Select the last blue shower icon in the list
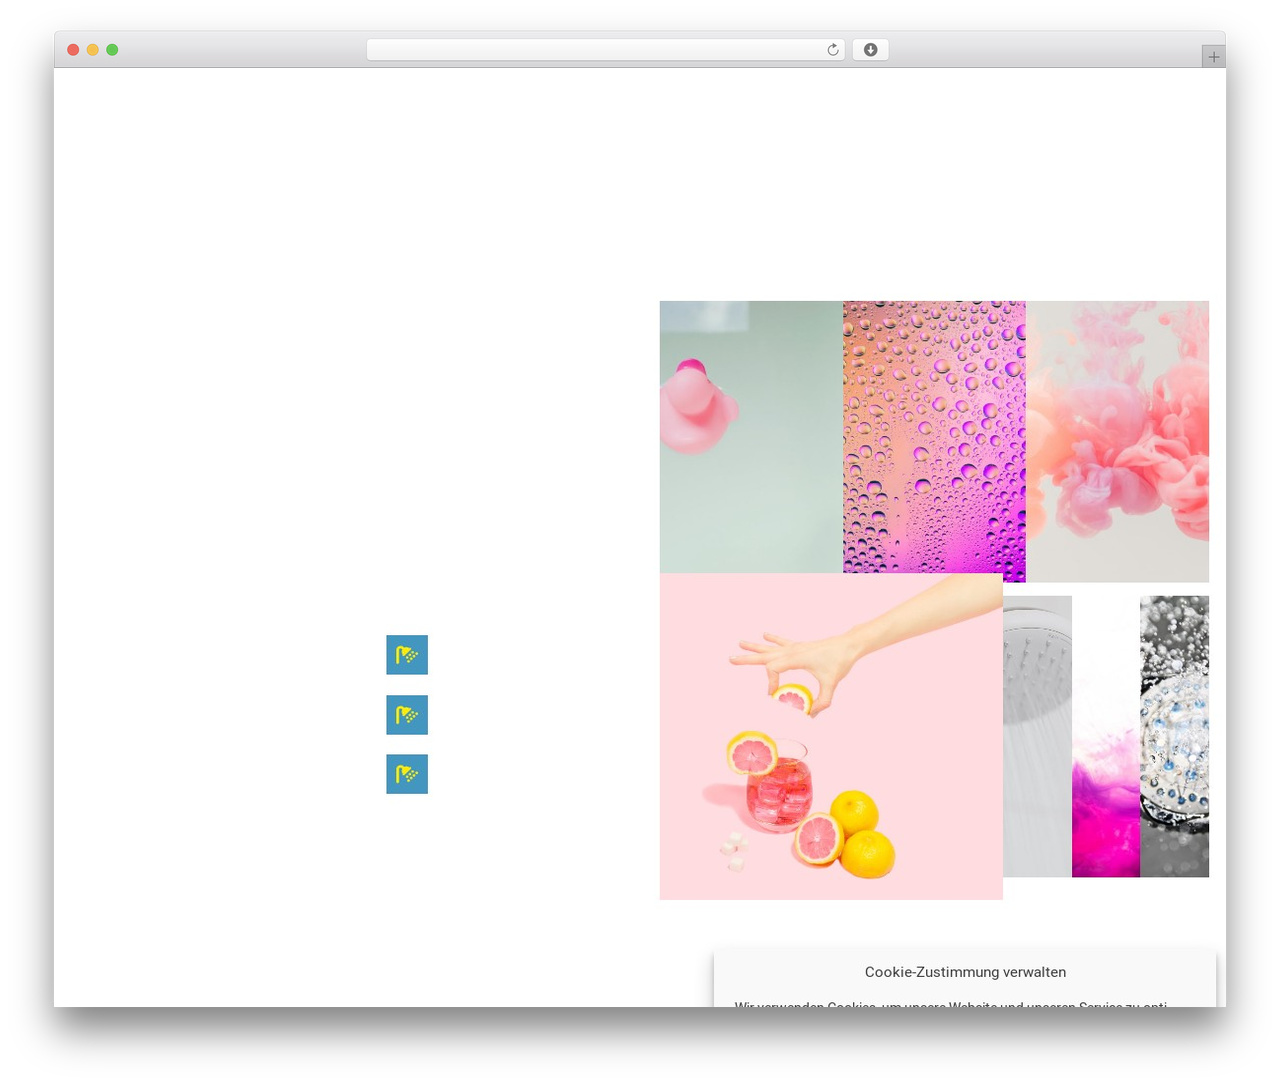The image size is (1280, 1084). coord(407,774)
